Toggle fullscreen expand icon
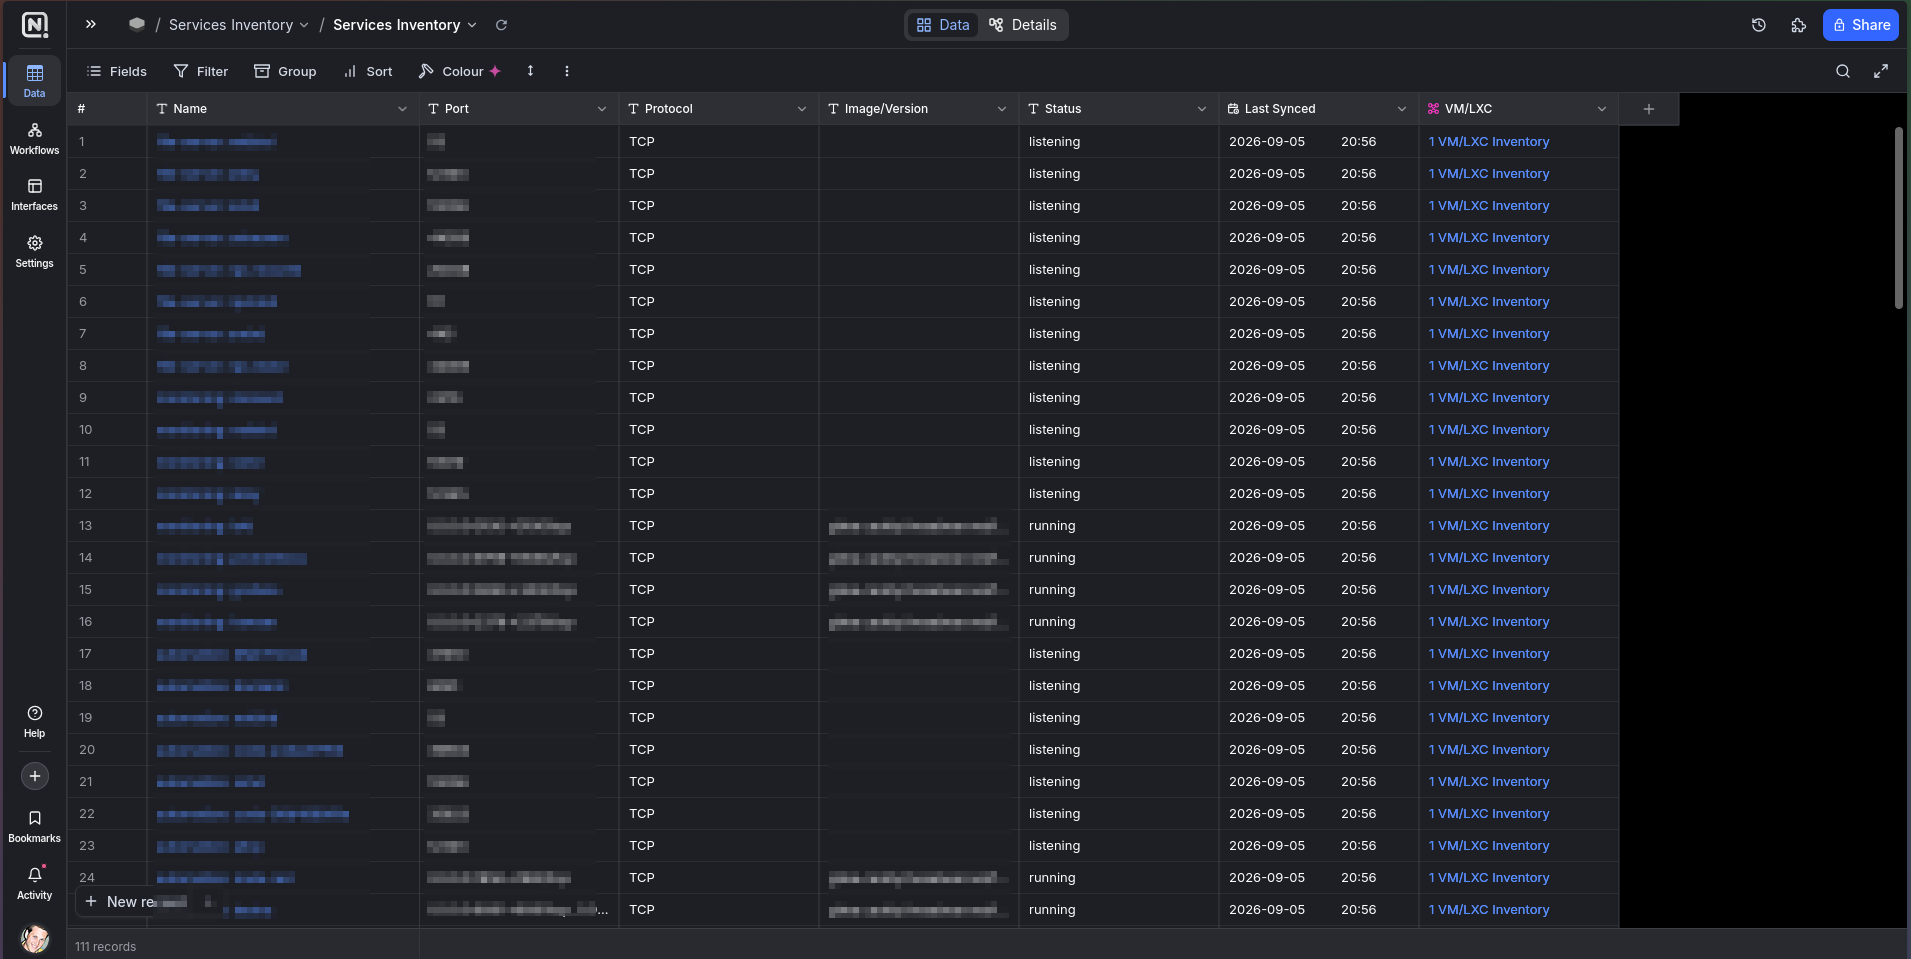1911x959 pixels. (x=1881, y=71)
